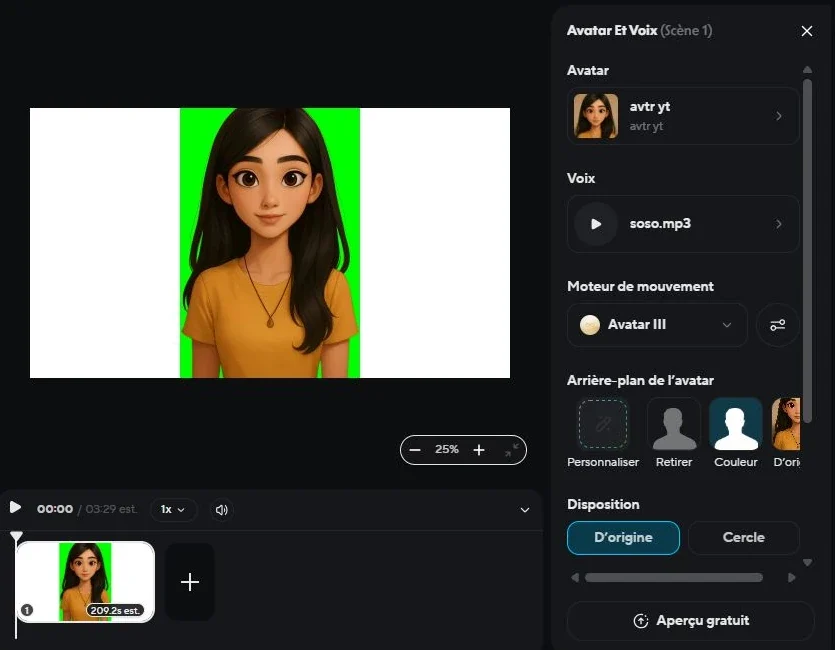Play the timeline video
835x650 pixels.
click(15, 507)
